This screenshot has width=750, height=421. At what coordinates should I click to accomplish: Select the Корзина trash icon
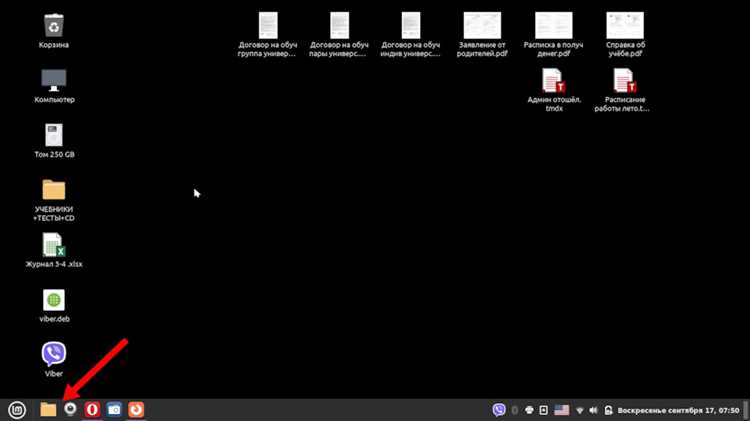(x=54, y=31)
